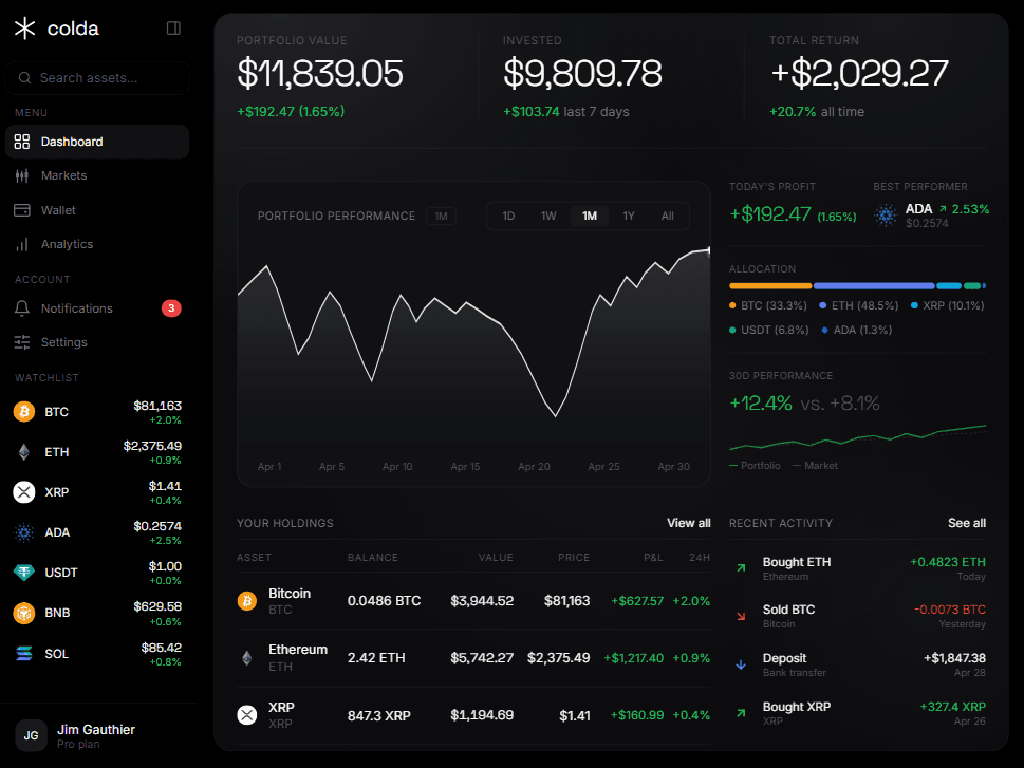Image resolution: width=1024 pixels, height=768 pixels.
Task: Click the ETH (48.5%) legend entry
Action: point(859,306)
